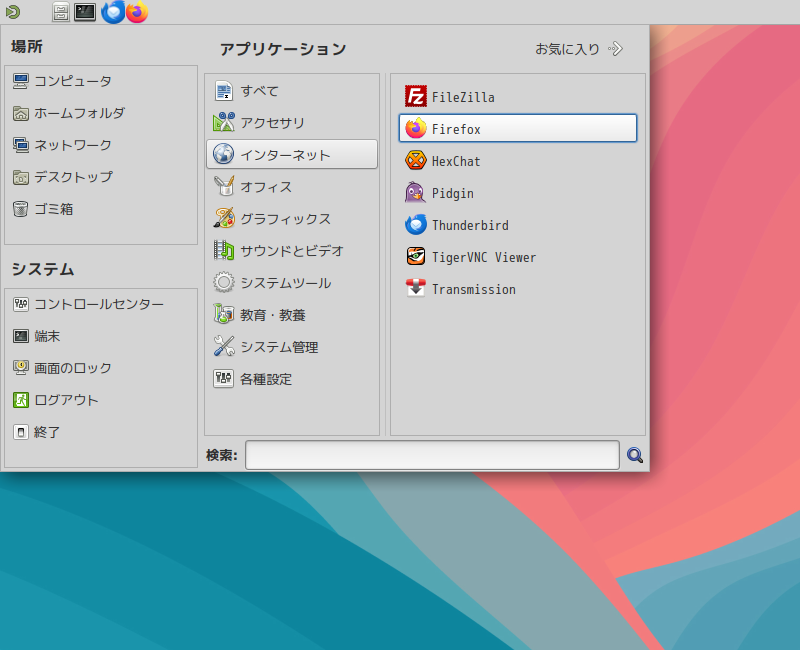Choose 終了 by its label
Screen dimensions: 800x650
point(47,432)
